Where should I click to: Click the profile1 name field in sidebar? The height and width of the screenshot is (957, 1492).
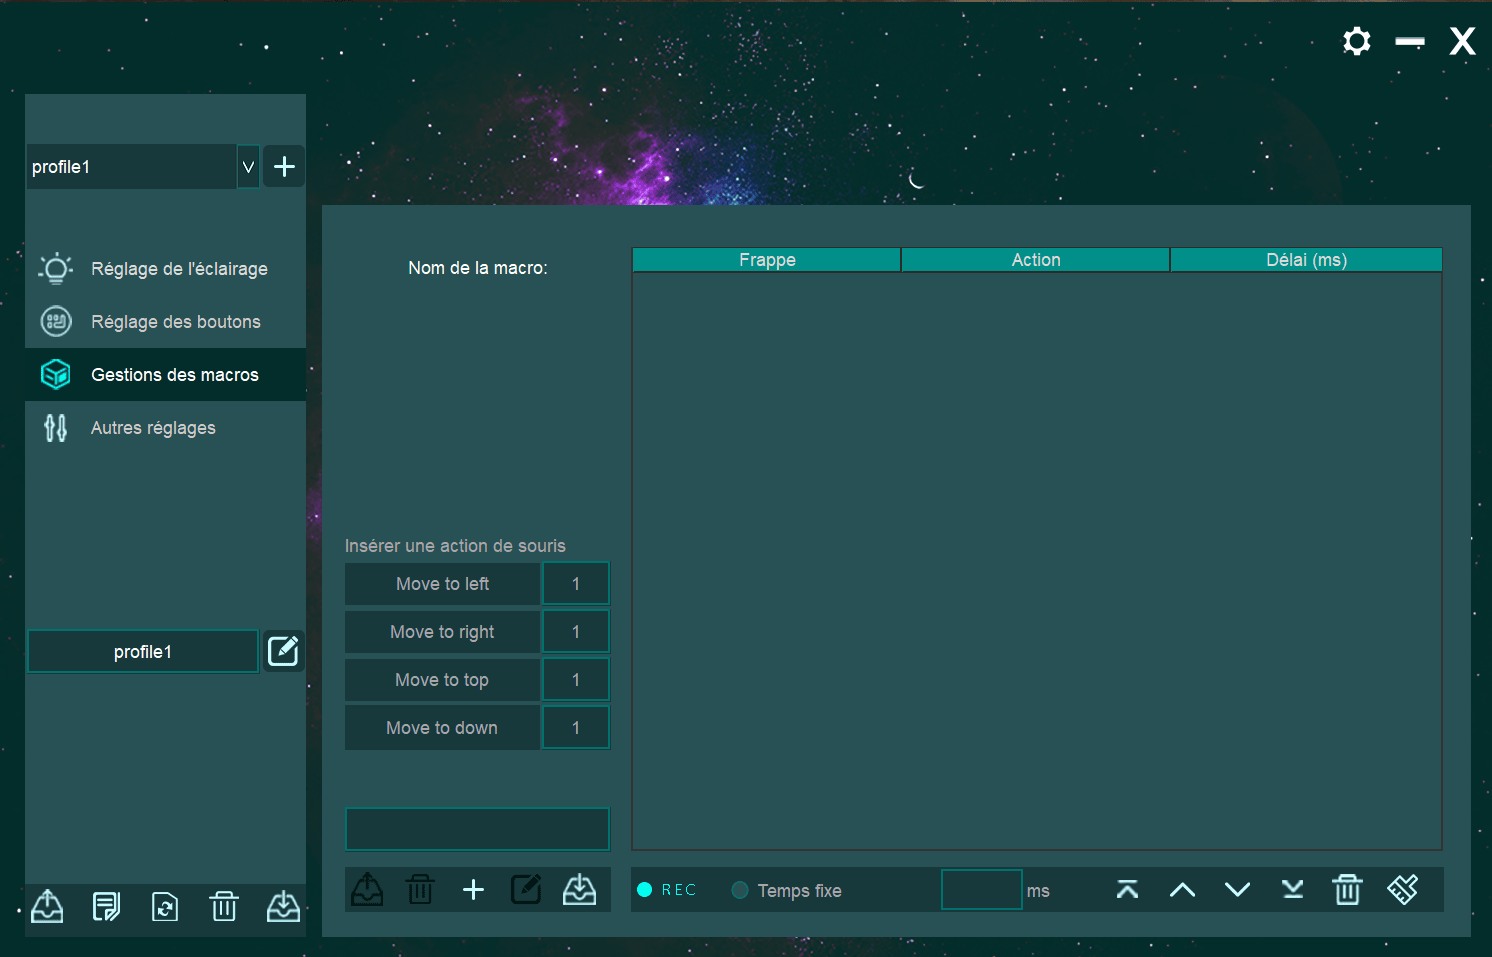point(143,652)
